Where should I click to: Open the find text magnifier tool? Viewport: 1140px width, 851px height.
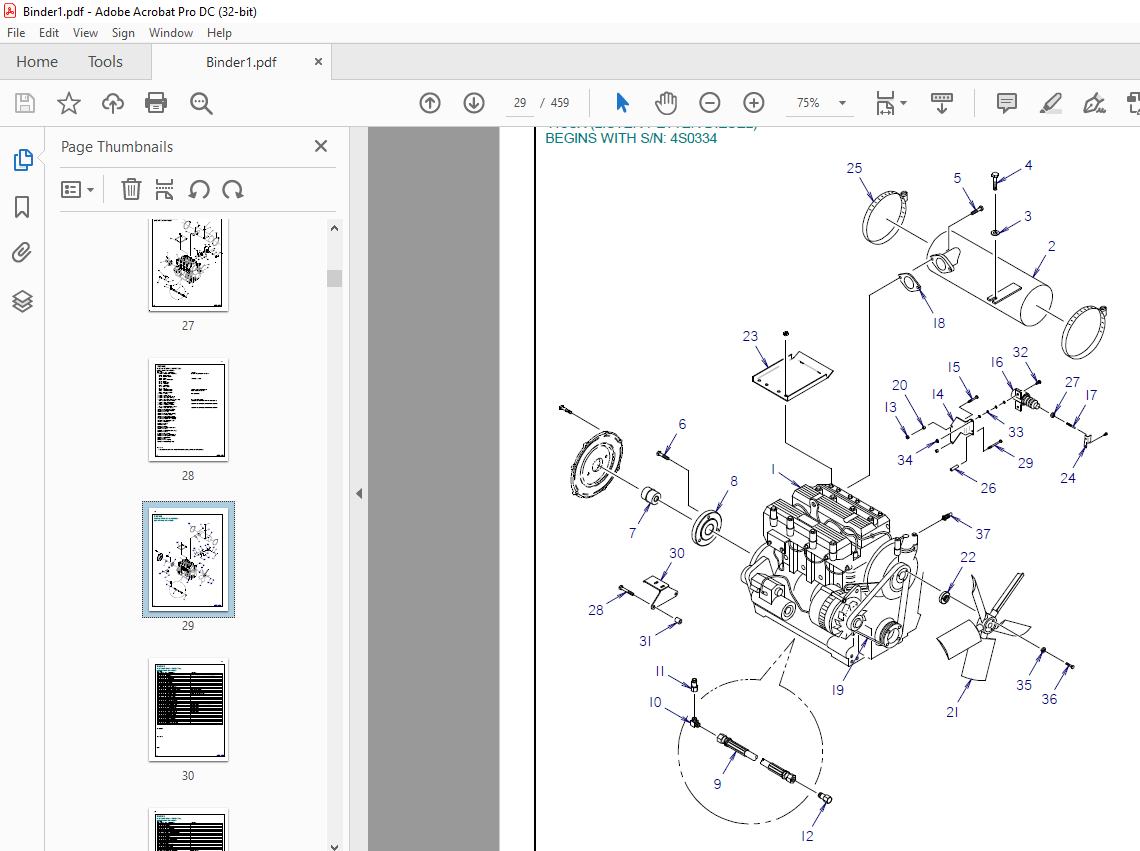[201, 103]
